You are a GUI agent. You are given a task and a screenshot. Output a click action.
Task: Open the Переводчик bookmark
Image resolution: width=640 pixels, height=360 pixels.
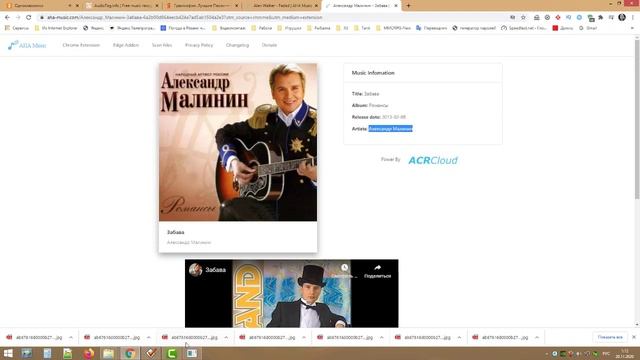pos(431,28)
